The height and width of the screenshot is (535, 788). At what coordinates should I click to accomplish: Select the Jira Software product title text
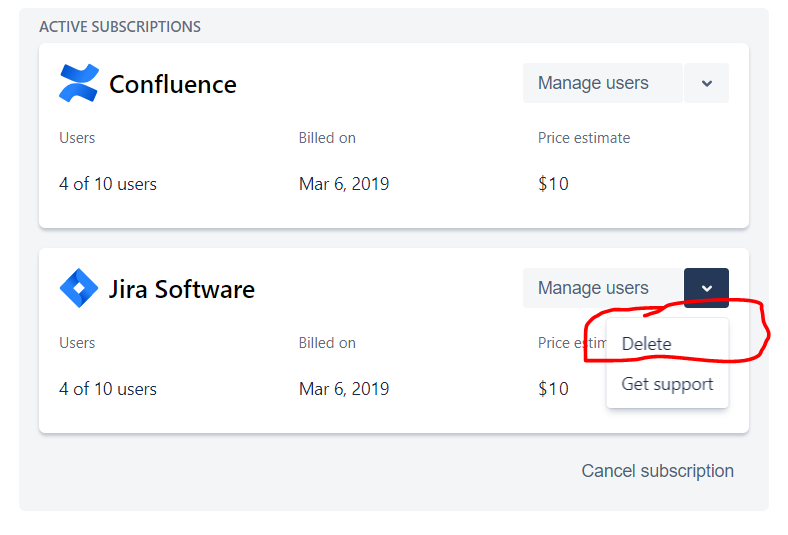pyautogui.click(x=182, y=289)
